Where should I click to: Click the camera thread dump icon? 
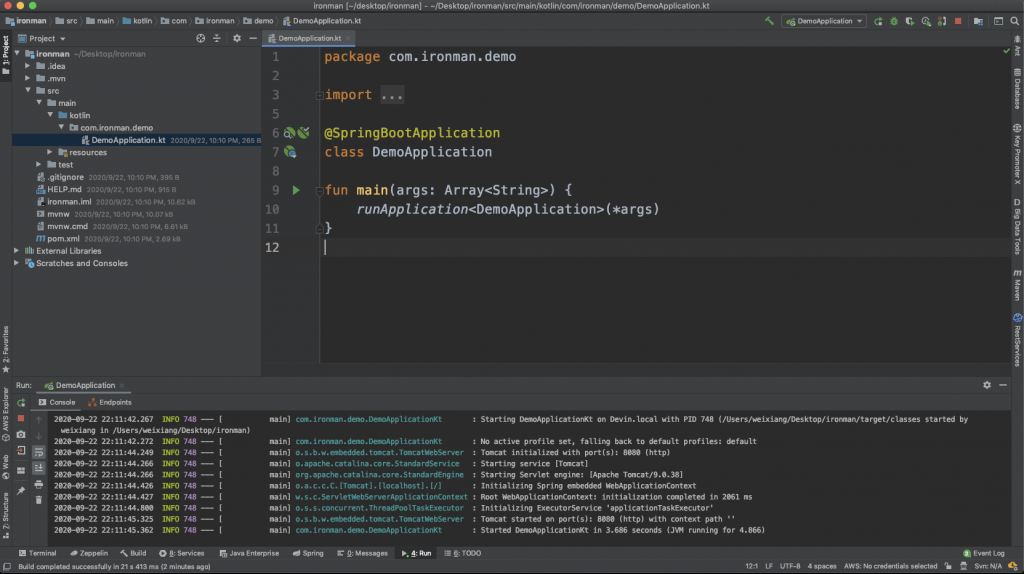pos(21,435)
